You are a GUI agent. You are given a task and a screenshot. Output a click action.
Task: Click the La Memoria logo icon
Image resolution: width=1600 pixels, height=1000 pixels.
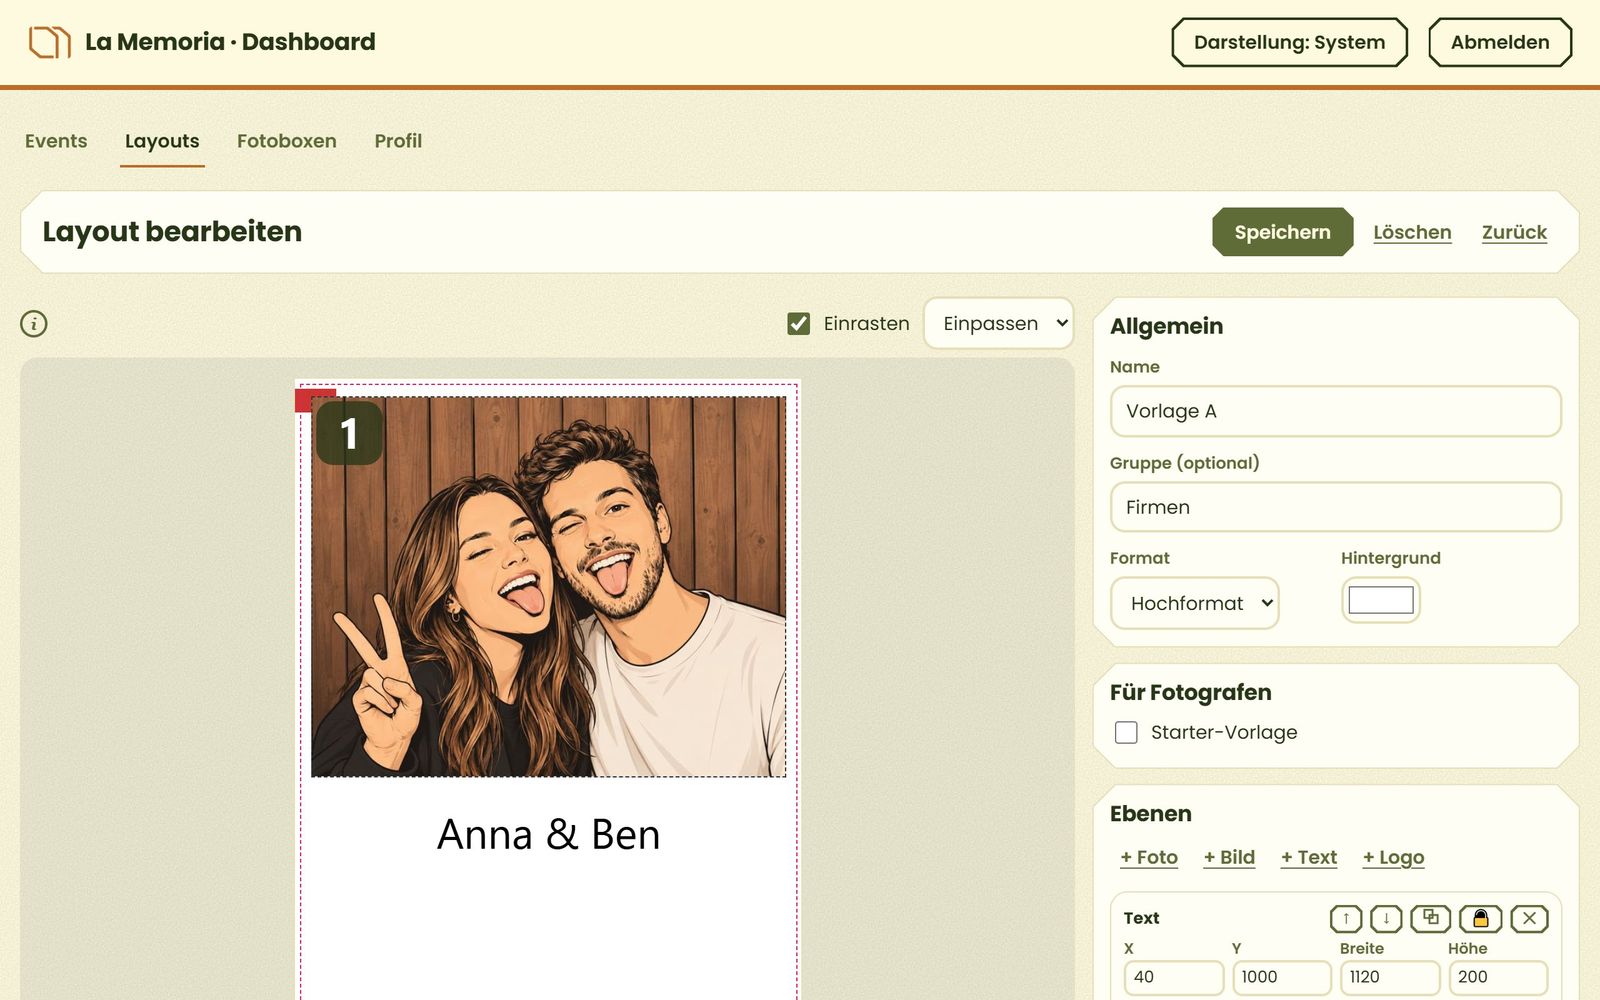(49, 42)
